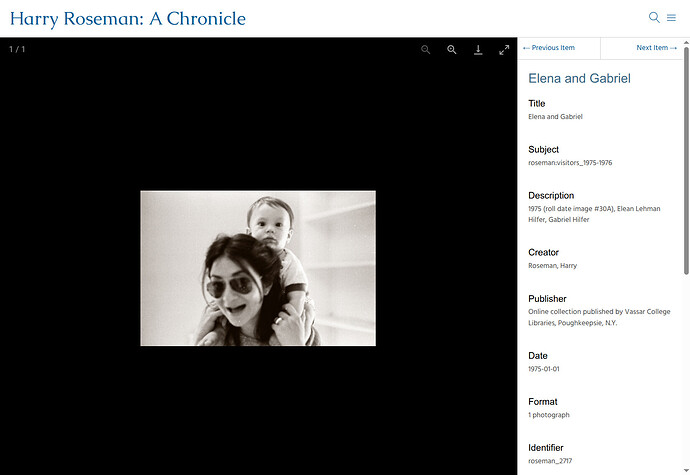Click the Title field label
Image resolution: width=690 pixels, height=475 pixels.
pos(536,103)
